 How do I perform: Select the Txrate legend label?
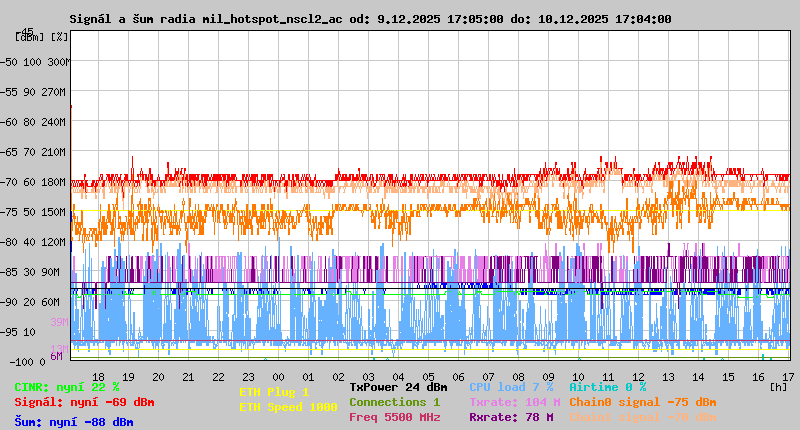coord(514,402)
